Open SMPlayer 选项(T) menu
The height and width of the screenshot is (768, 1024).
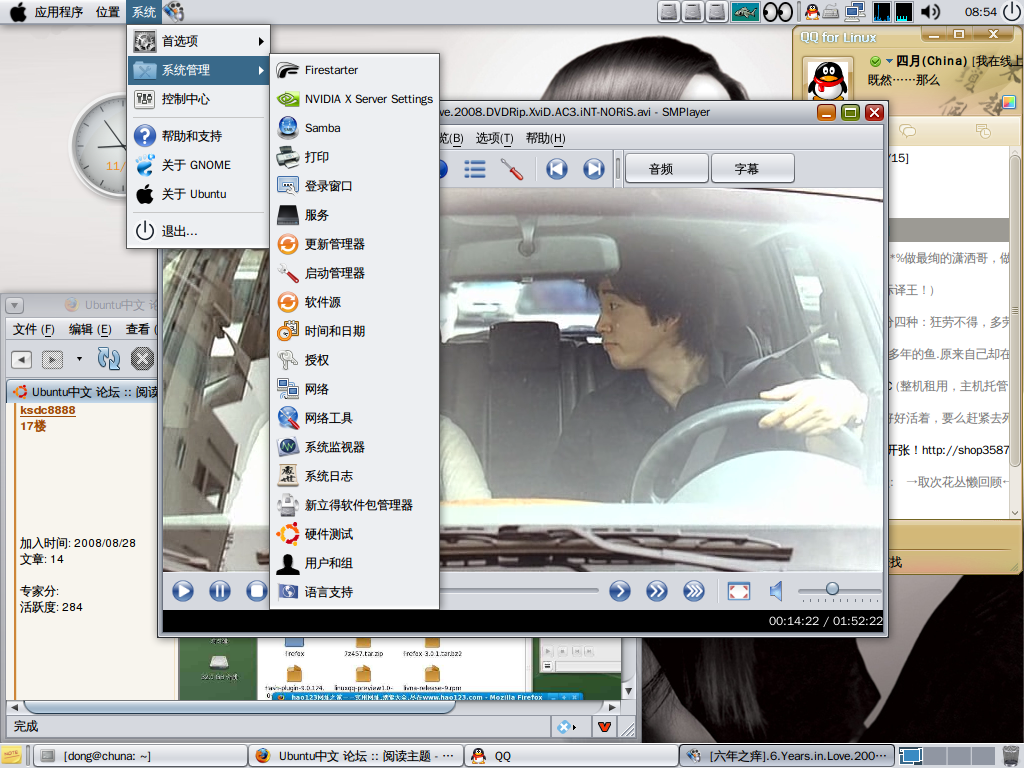(494, 138)
